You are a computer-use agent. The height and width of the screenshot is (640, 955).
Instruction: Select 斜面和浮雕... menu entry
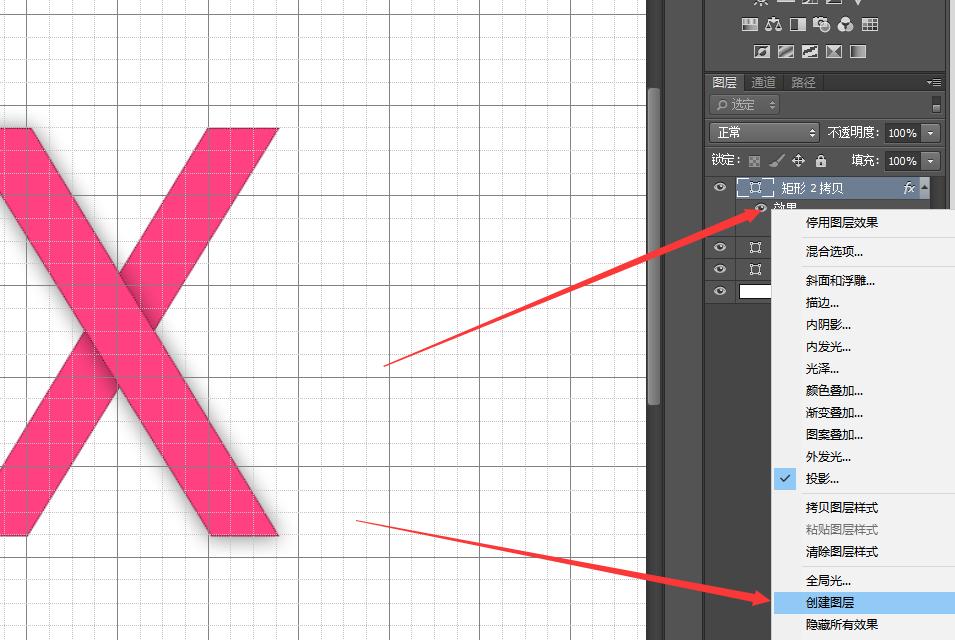point(864,281)
